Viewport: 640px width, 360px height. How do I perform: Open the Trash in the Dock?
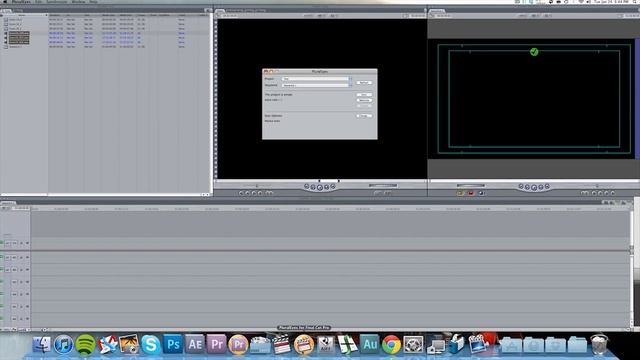click(599, 344)
